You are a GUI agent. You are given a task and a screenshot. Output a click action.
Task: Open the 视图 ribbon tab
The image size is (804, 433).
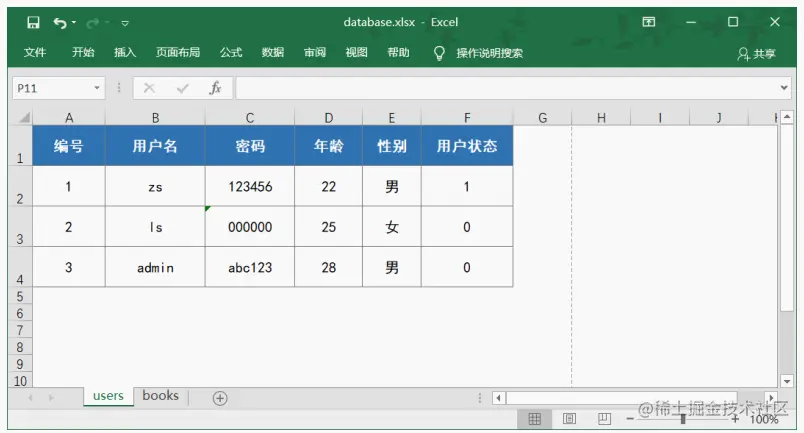pyautogui.click(x=356, y=52)
